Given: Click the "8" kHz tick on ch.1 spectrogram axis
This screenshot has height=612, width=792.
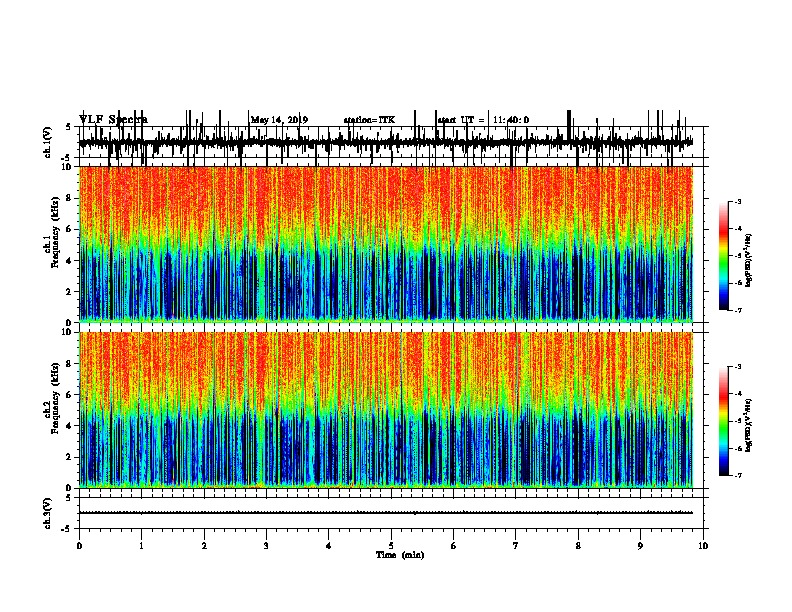Looking at the screenshot, I should 69,198.
